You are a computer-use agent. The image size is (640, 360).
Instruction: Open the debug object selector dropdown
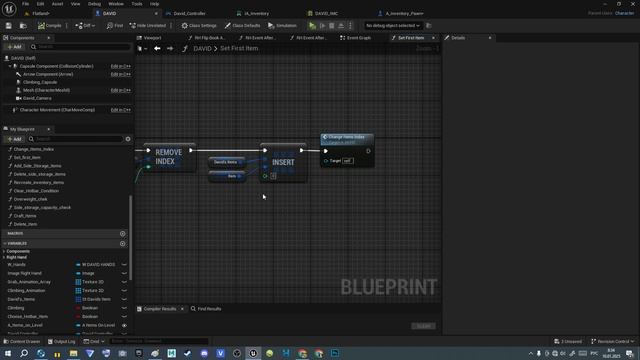click(392, 26)
